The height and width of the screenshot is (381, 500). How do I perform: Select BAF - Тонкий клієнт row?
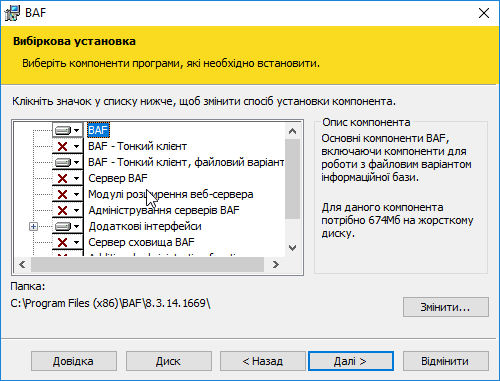137,146
